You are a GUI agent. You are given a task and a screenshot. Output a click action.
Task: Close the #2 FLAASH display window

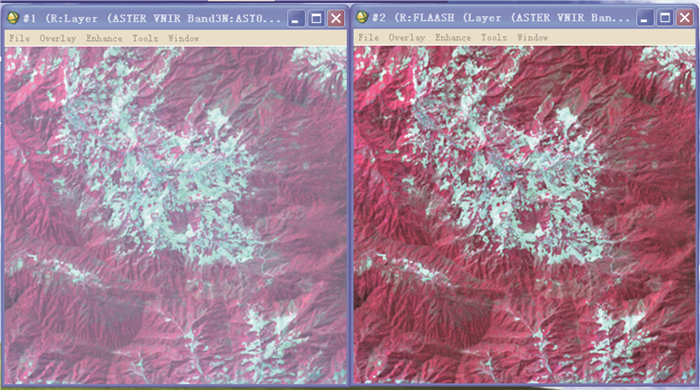click(685, 18)
